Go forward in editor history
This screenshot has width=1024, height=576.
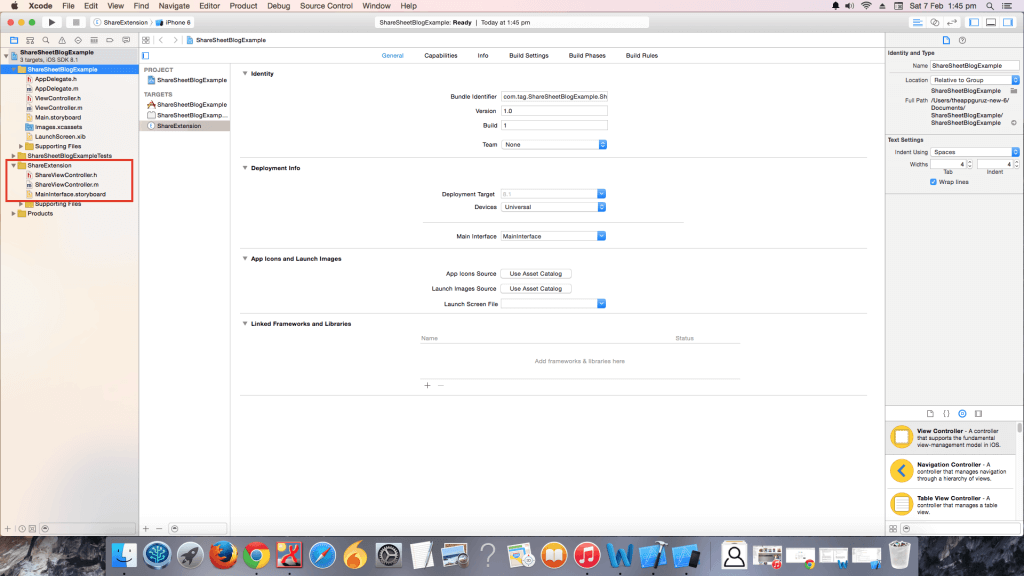(175, 40)
